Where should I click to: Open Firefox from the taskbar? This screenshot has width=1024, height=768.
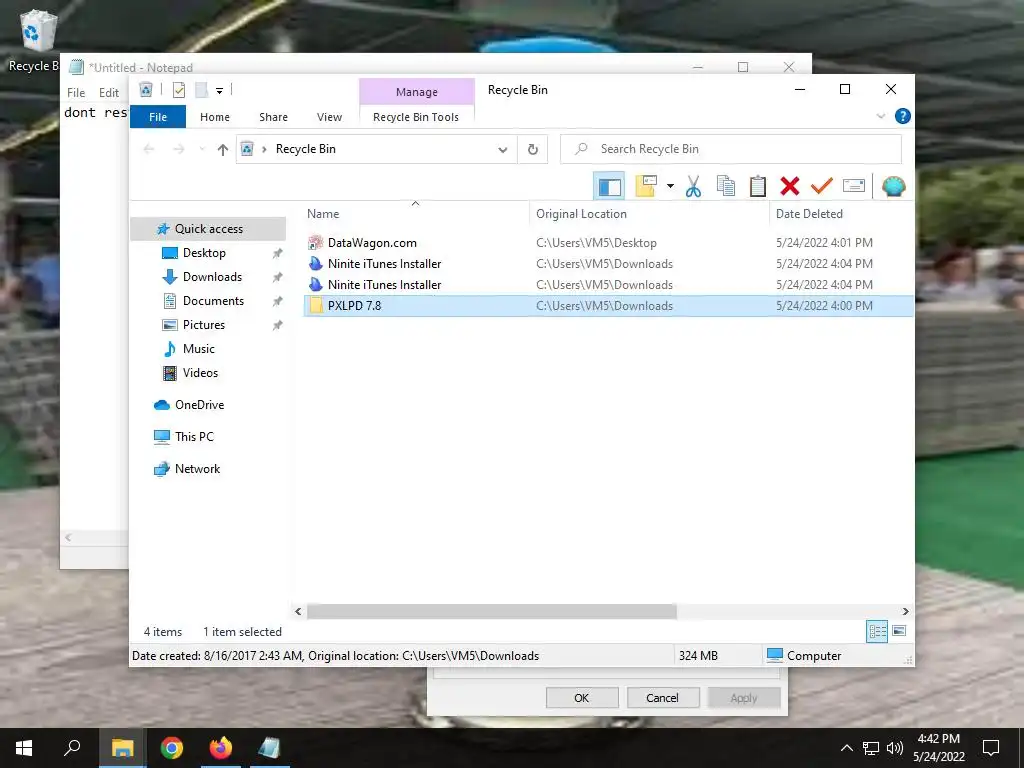coord(221,748)
